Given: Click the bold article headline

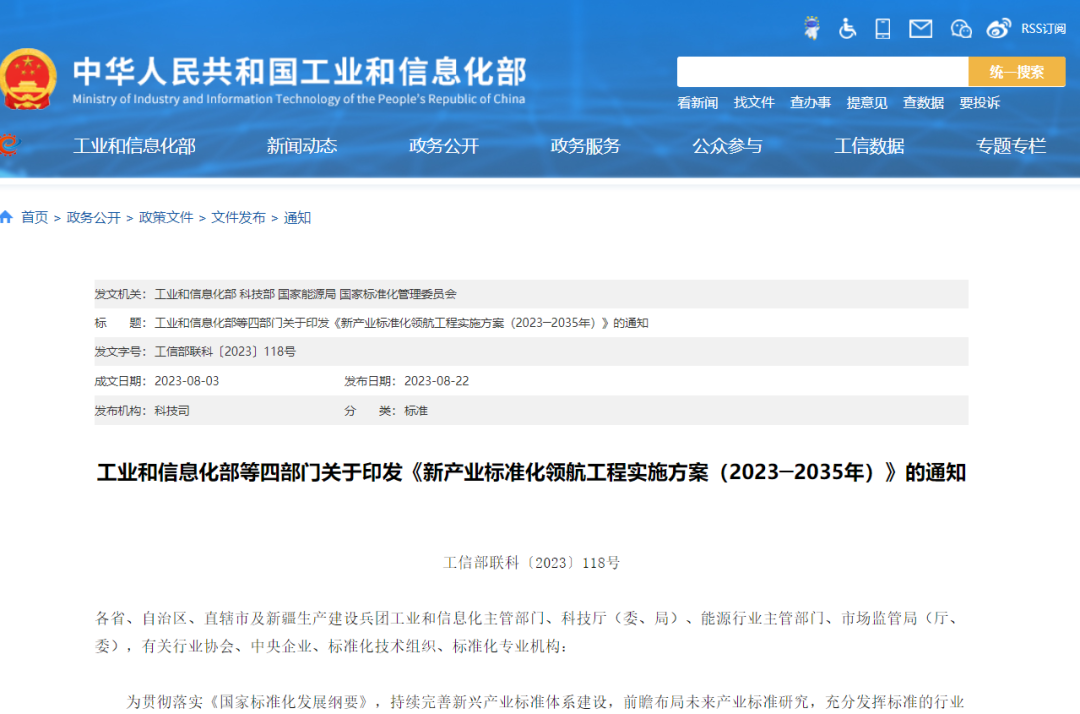Looking at the screenshot, I should (531, 472).
